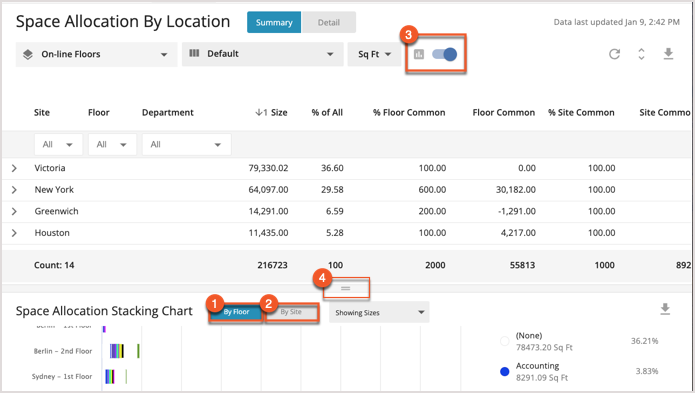Open the Department filter dropdown
The height and width of the screenshot is (393, 695).
[187, 144]
